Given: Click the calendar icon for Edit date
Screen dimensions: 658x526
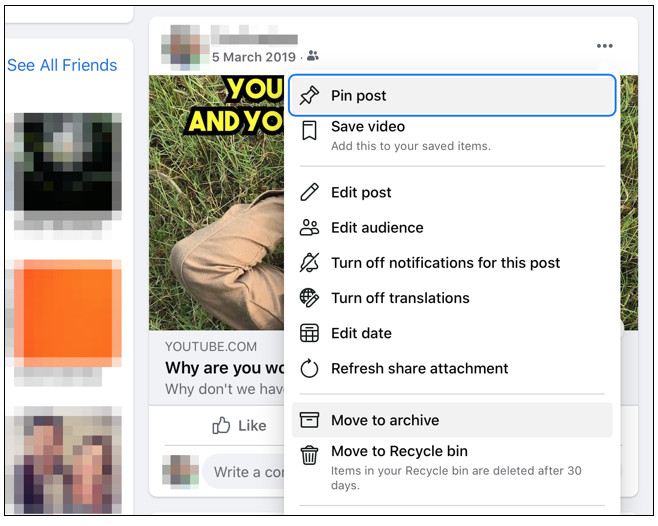Looking at the screenshot, I should tap(310, 333).
